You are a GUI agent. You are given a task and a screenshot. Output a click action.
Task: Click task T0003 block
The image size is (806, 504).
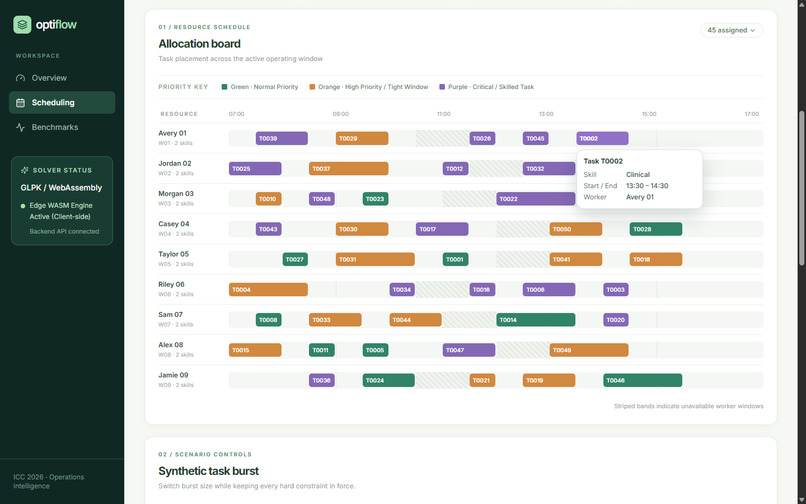[x=616, y=290]
